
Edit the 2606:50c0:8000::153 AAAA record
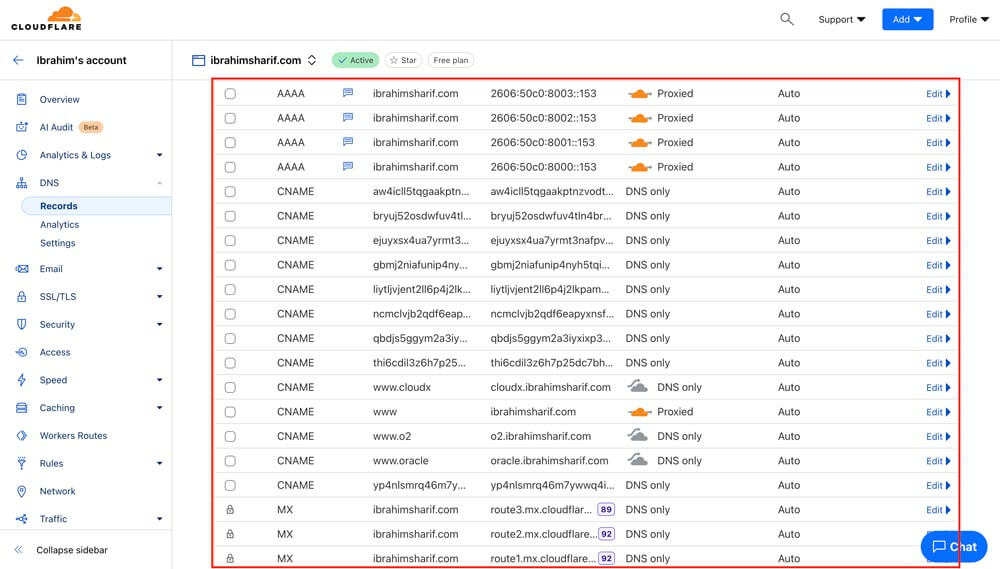(938, 167)
